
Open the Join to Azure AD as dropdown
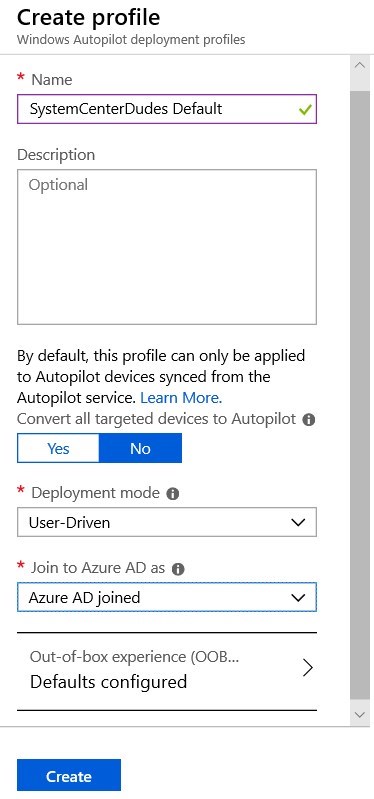click(167, 597)
